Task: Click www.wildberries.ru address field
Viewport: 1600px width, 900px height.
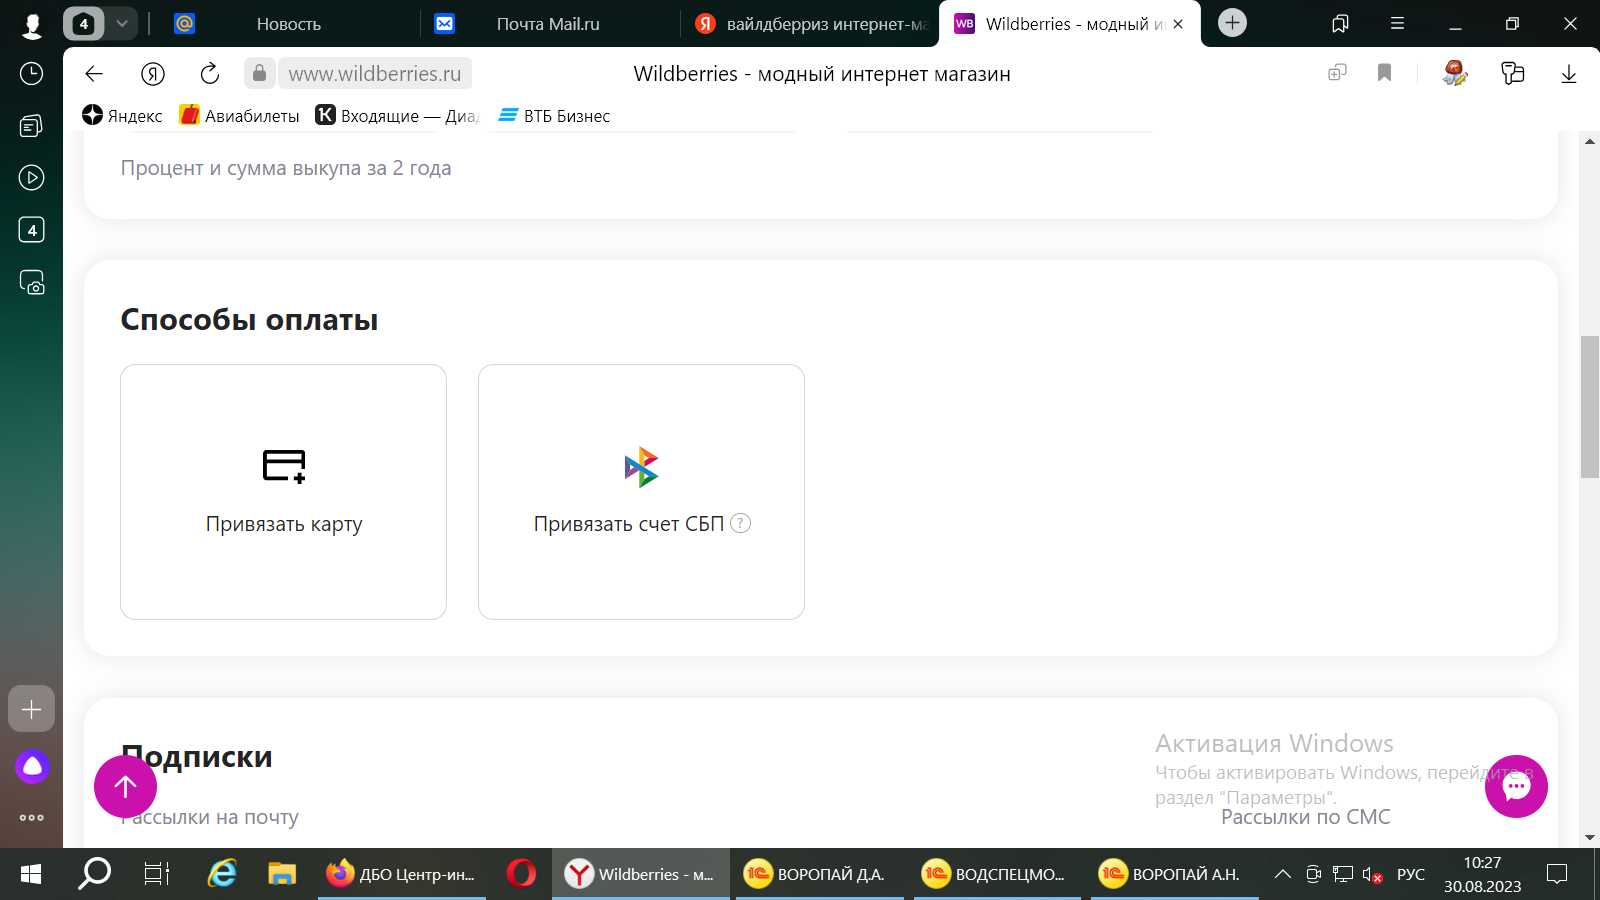Action: [x=374, y=74]
